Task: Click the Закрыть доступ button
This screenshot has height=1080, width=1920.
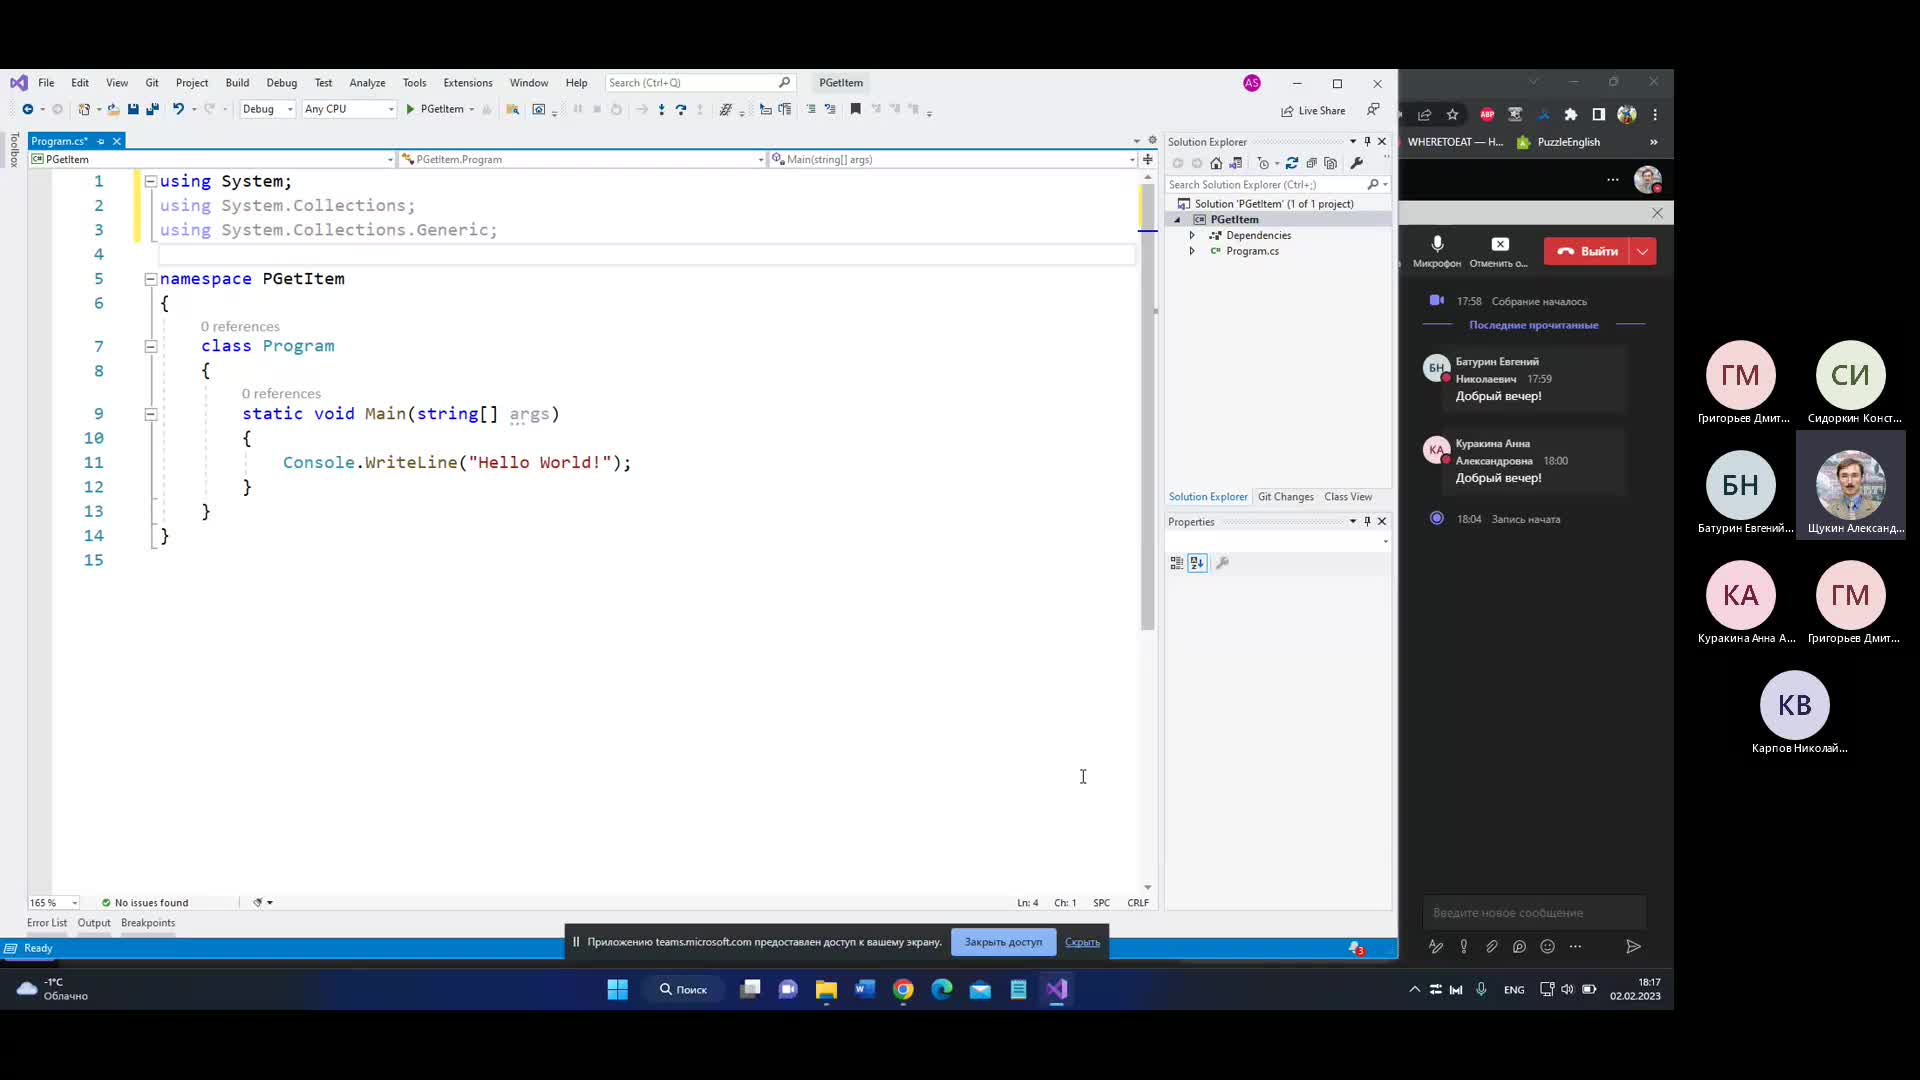Action: click(1003, 942)
